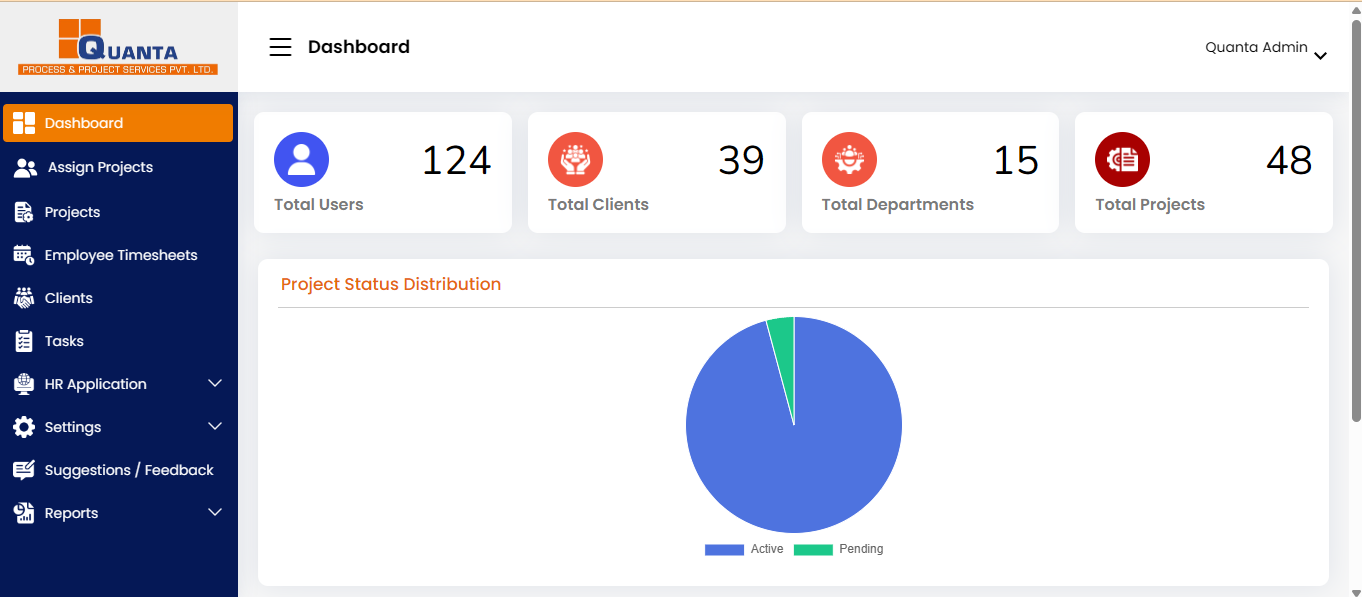Click the Total Departments label
The height and width of the screenshot is (597, 1362).
pyautogui.click(x=898, y=204)
